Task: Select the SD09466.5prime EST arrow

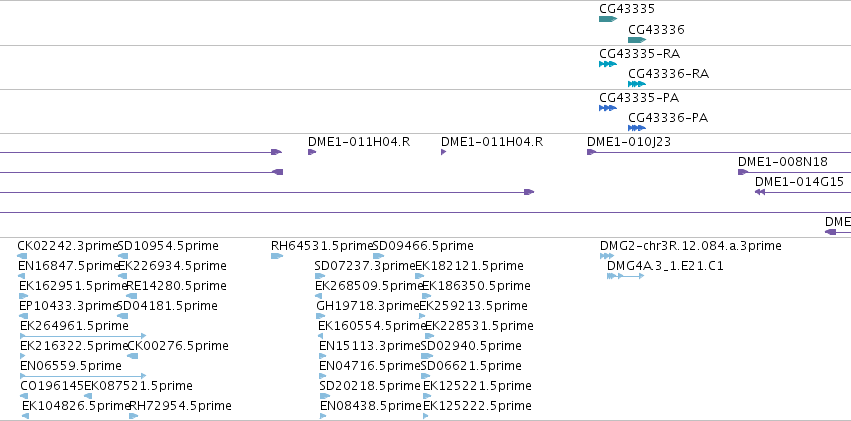Action: pyautogui.click(x=378, y=256)
